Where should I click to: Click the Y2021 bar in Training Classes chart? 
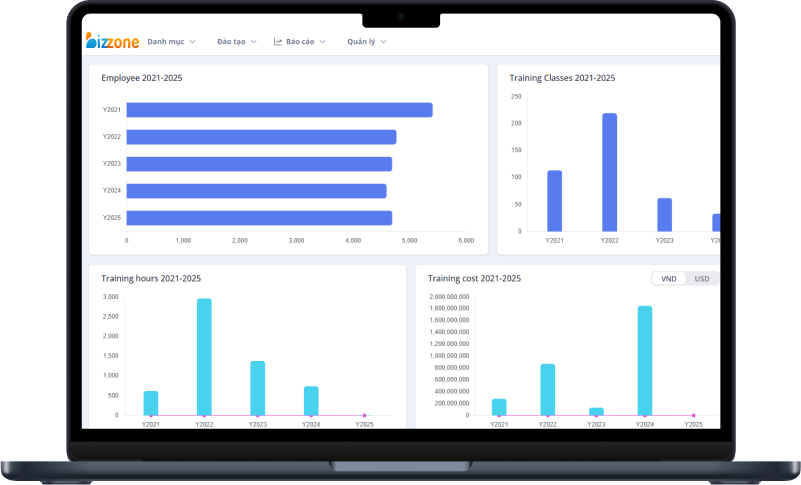554,201
